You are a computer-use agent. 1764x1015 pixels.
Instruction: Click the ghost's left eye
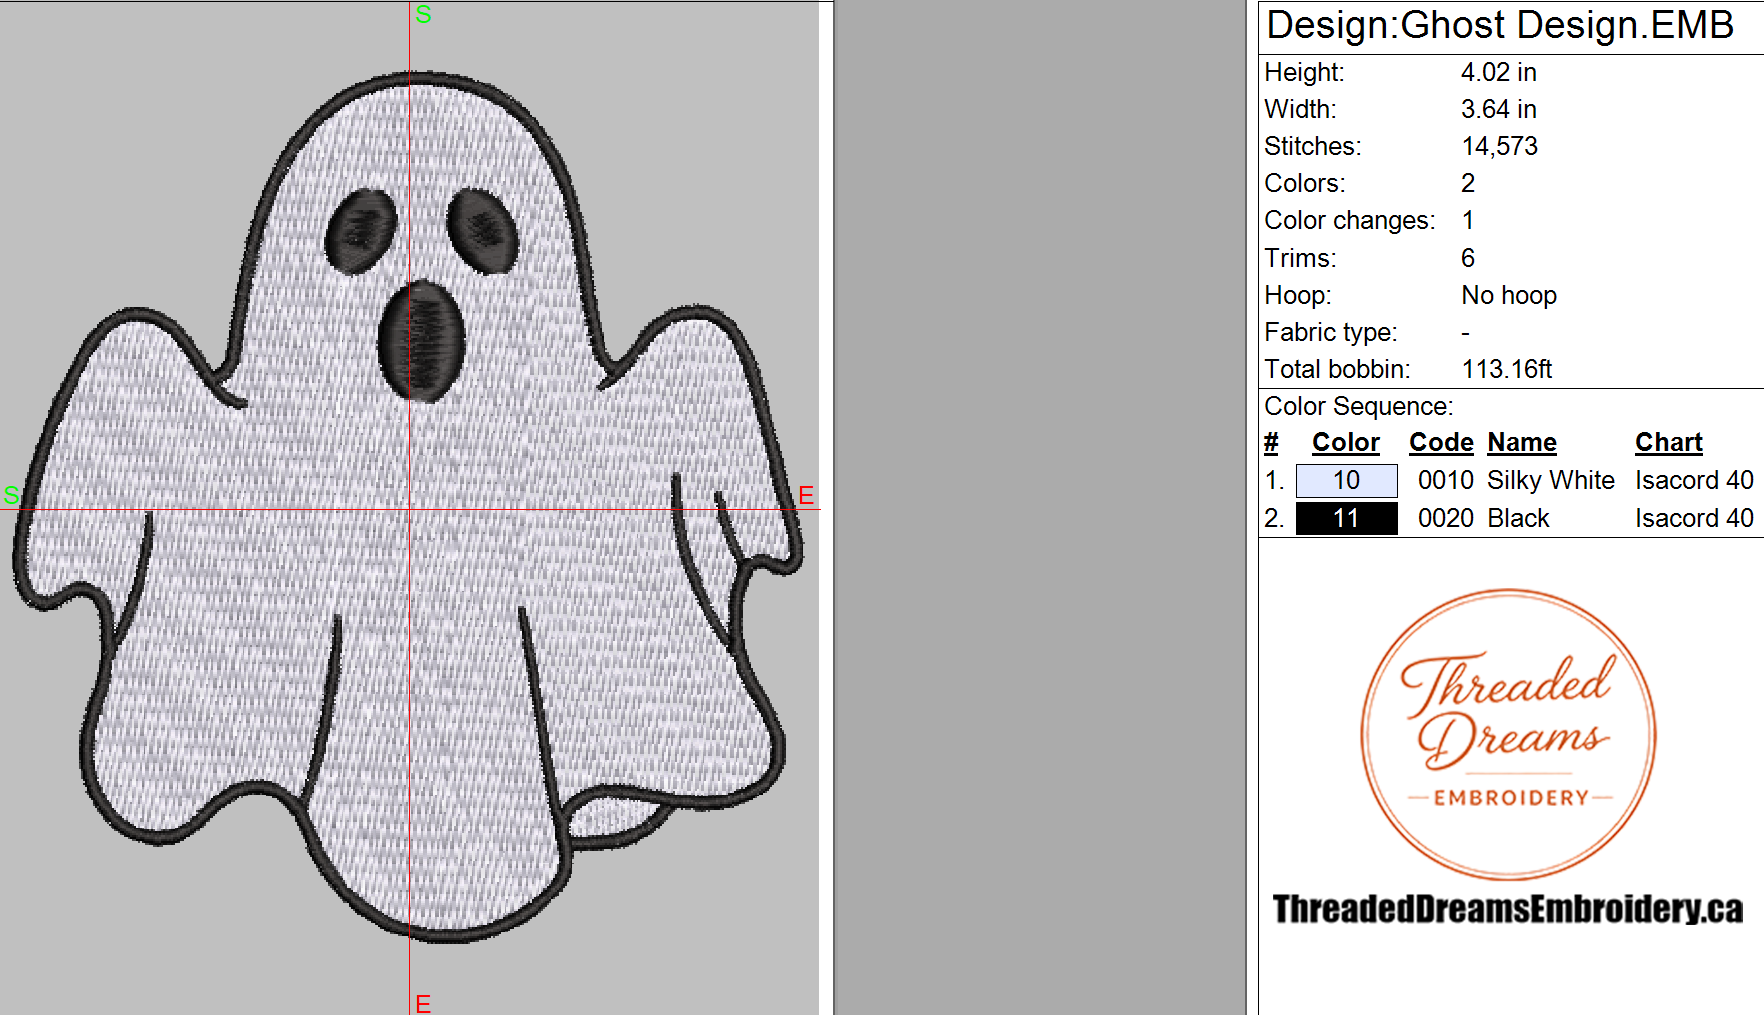(x=361, y=232)
